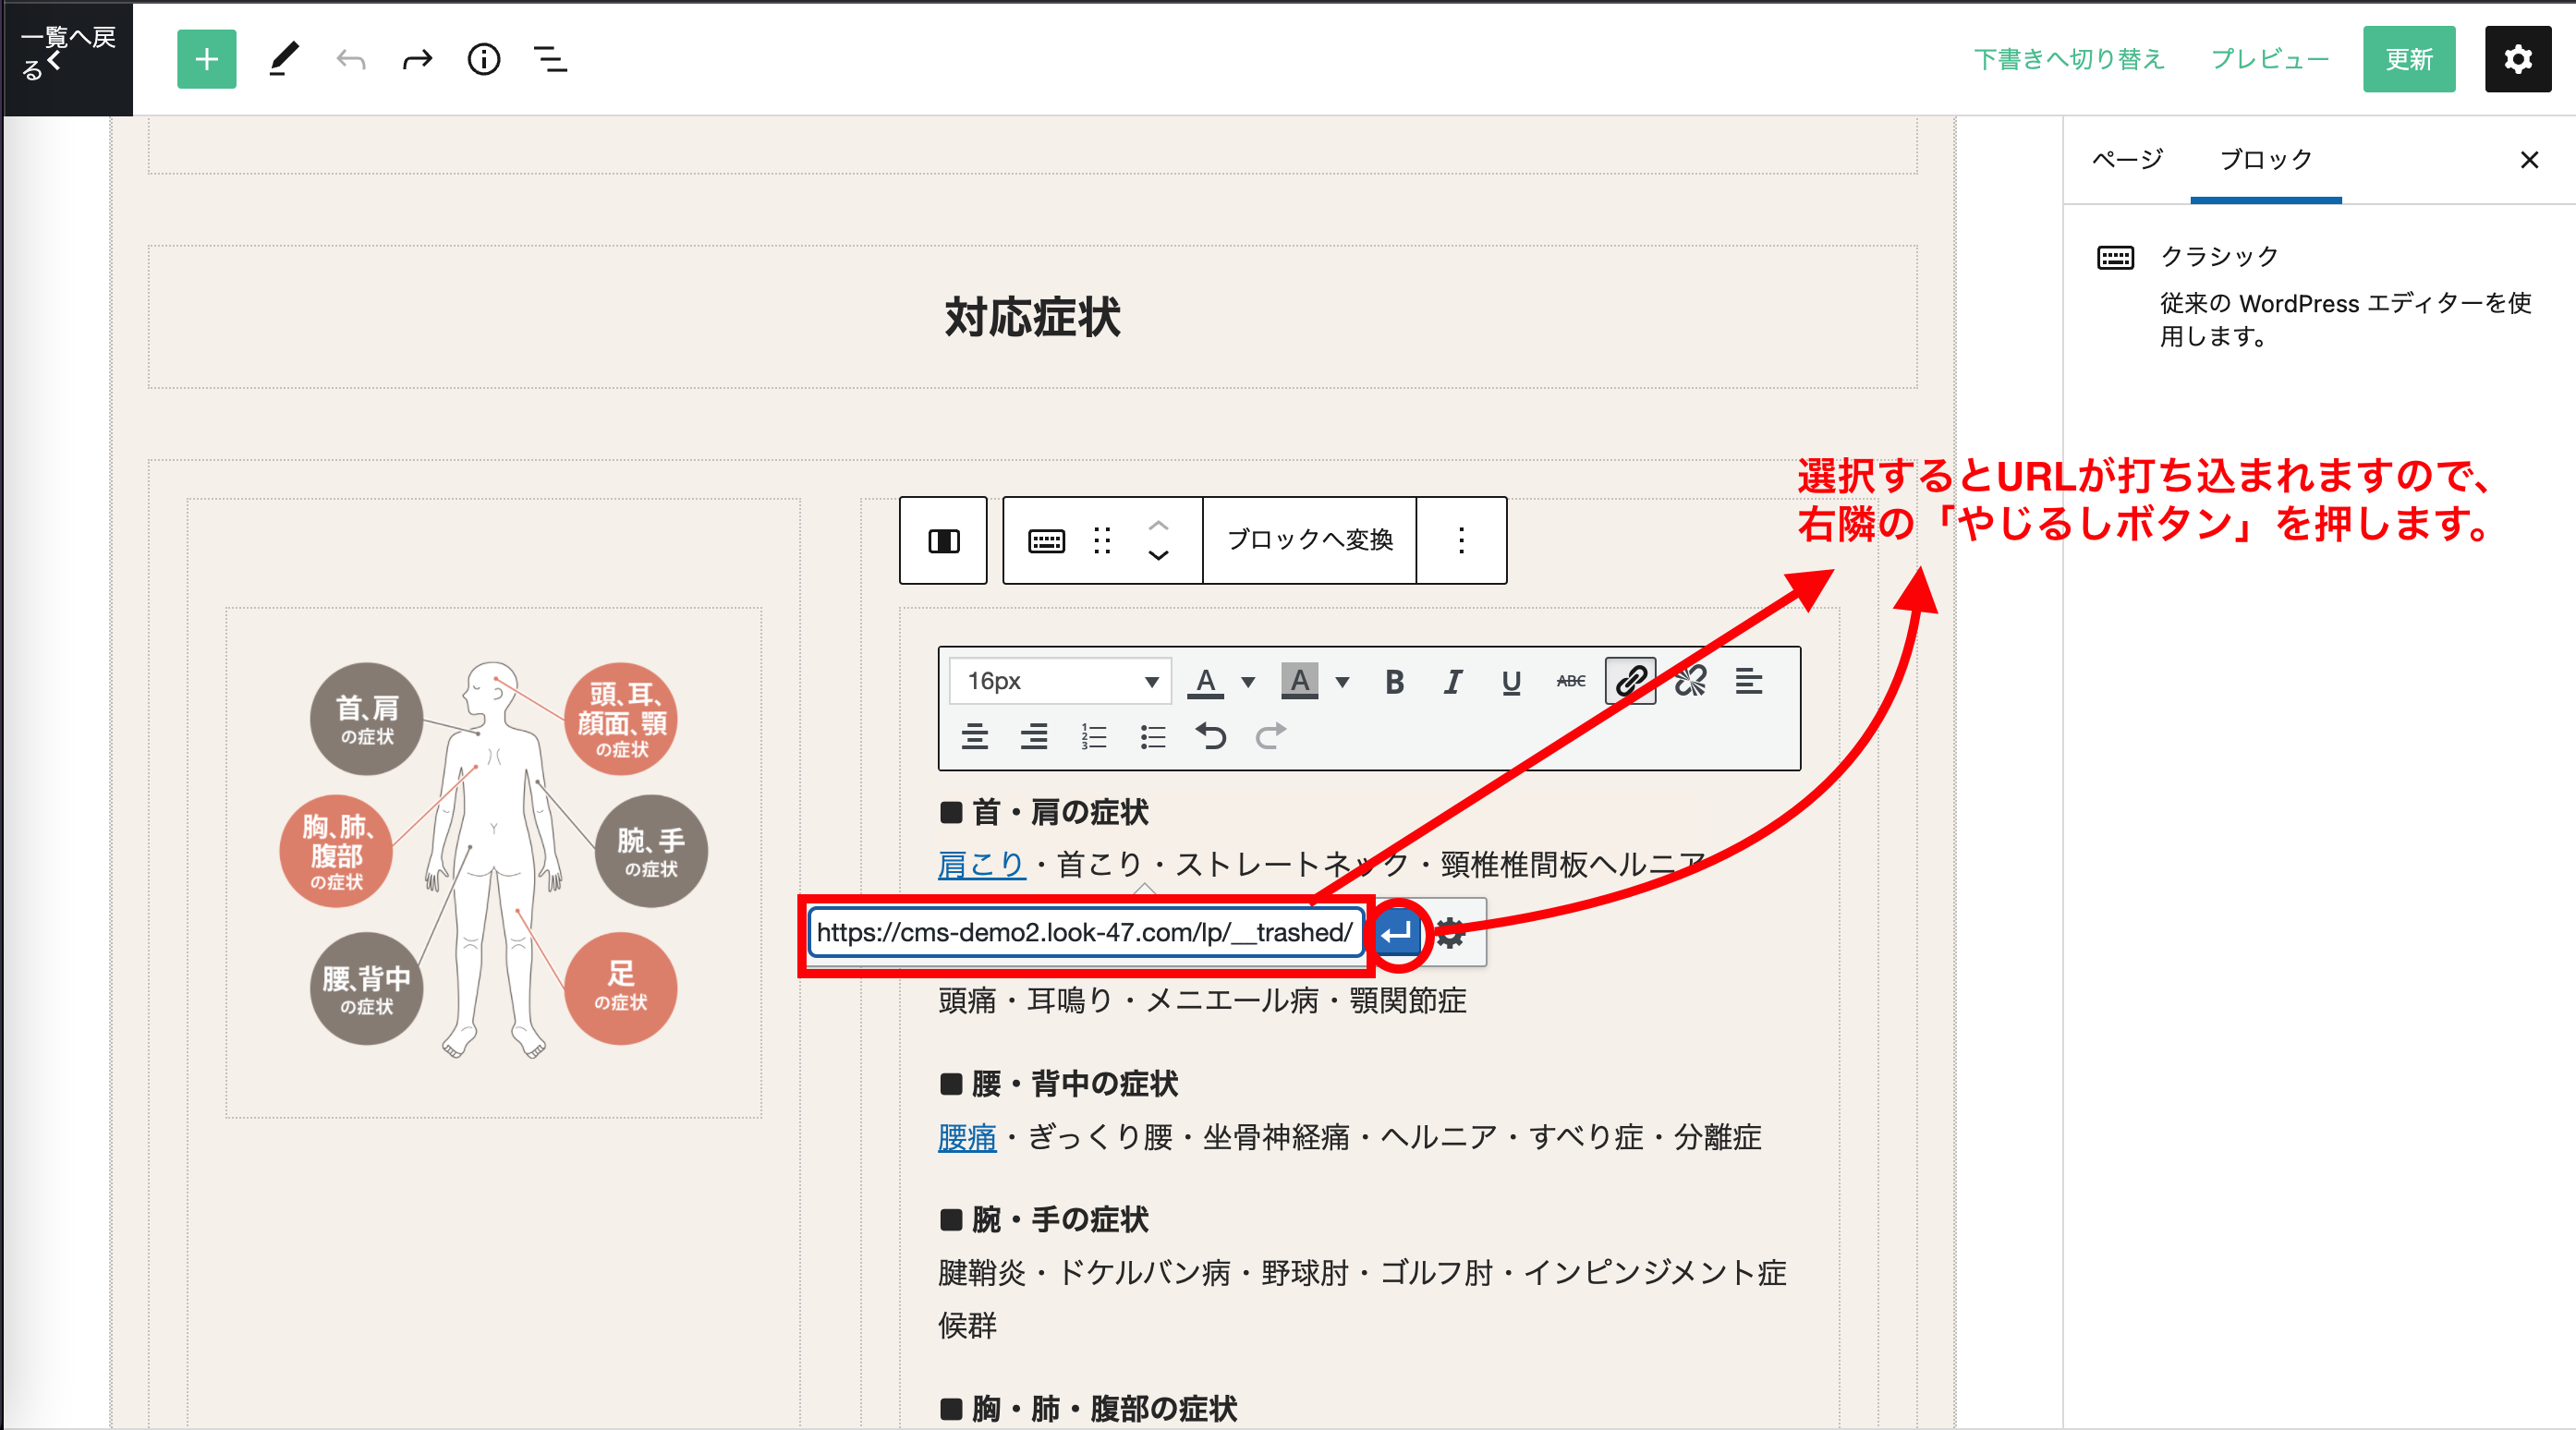
Task: Switch to the ページ tab
Action: click(2127, 159)
